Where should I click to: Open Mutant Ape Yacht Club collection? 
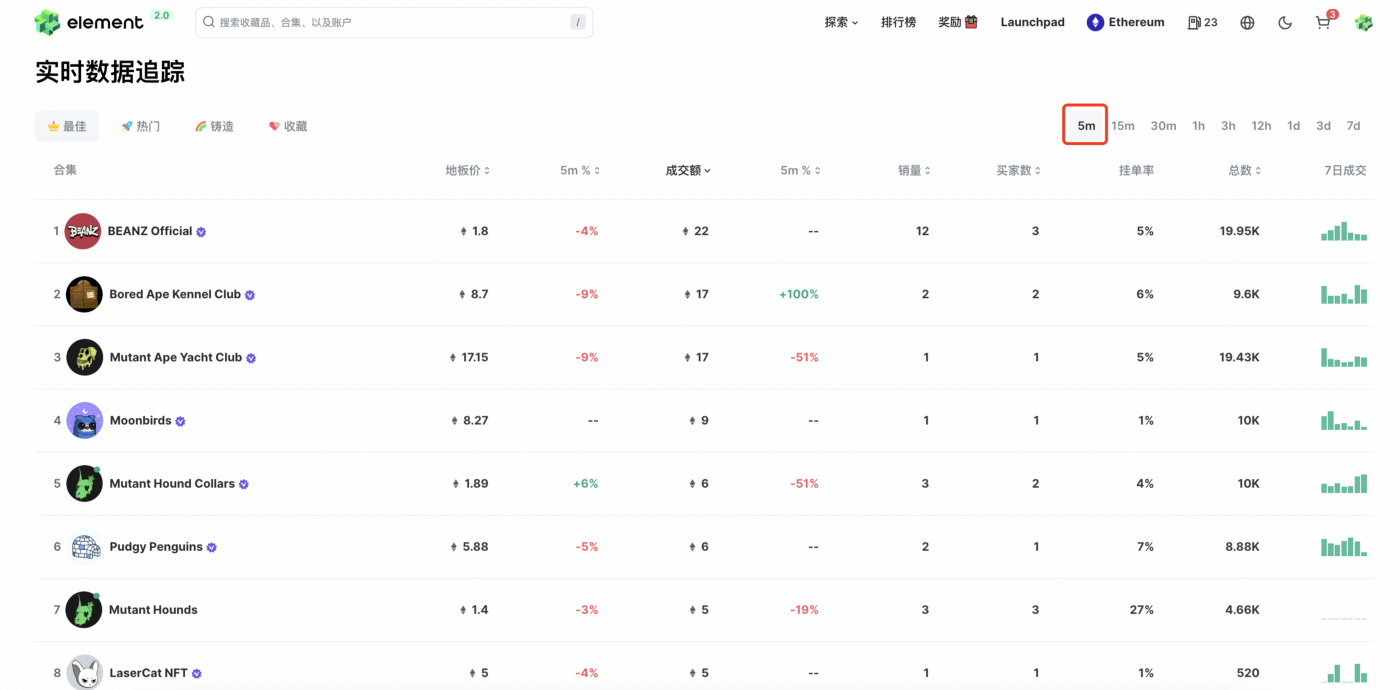(x=176, y=357)
